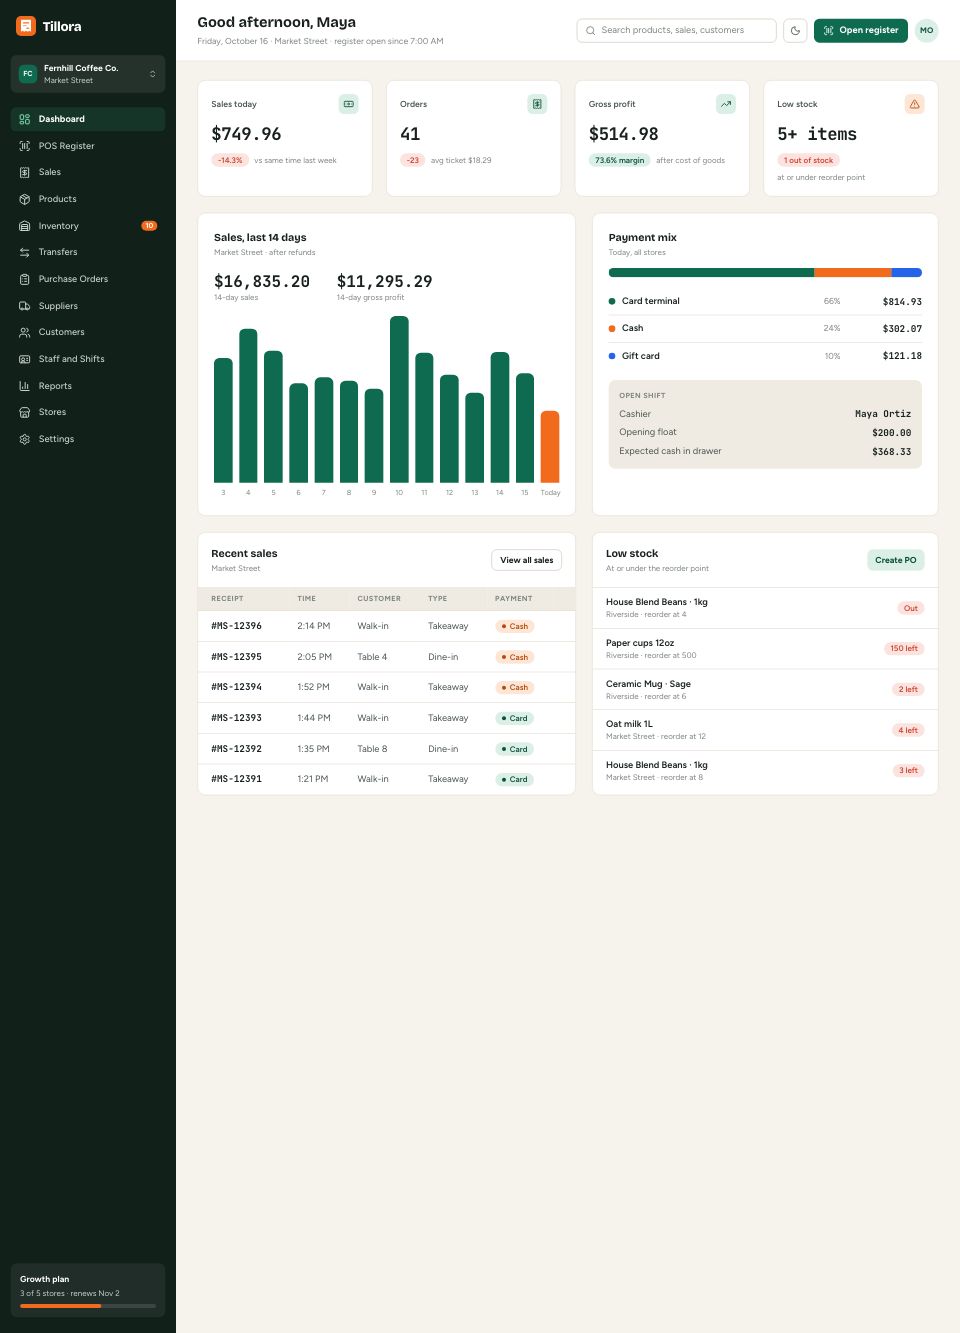
Task: Toggle dark mode with the moon button
Action: pos(795,30)
